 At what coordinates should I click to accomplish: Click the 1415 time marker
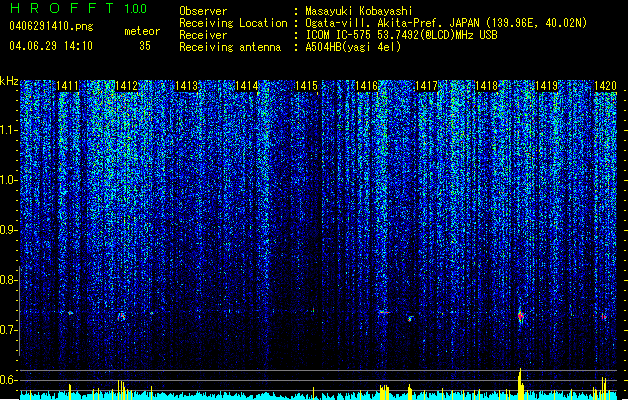(x=306, y=86)
